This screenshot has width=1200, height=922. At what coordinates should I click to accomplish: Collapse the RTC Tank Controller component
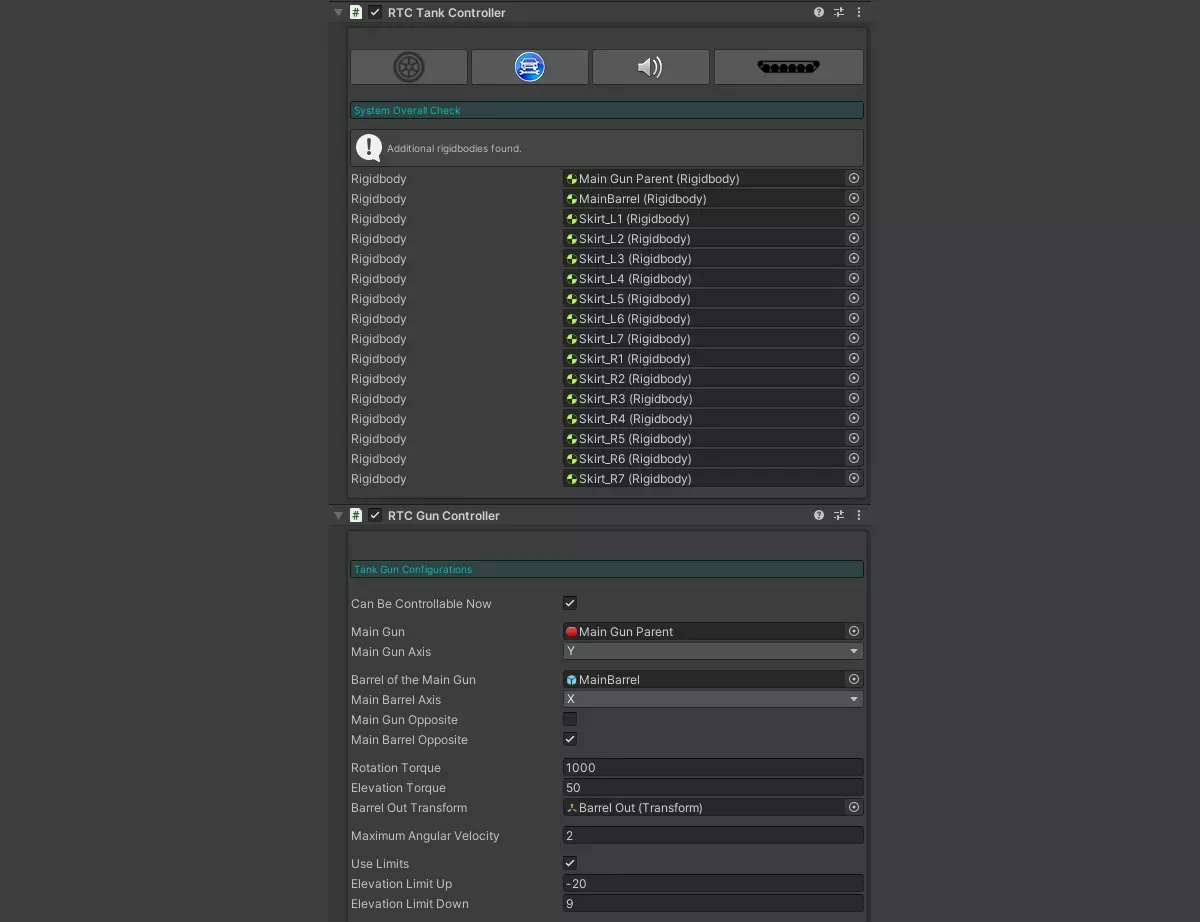coord(339,13)
